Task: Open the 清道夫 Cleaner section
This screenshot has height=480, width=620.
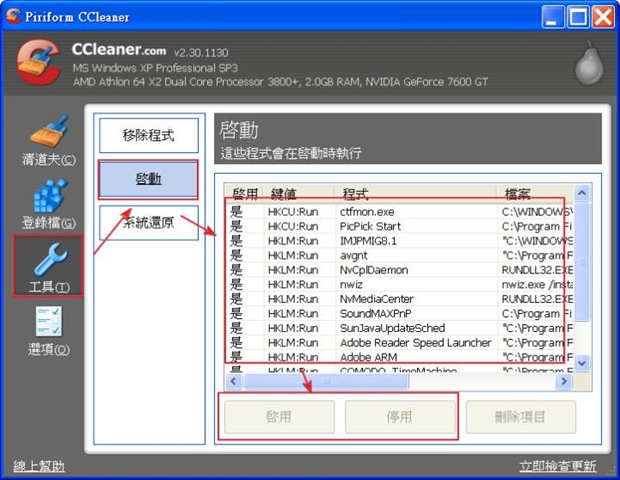Action: click(48, 139)
